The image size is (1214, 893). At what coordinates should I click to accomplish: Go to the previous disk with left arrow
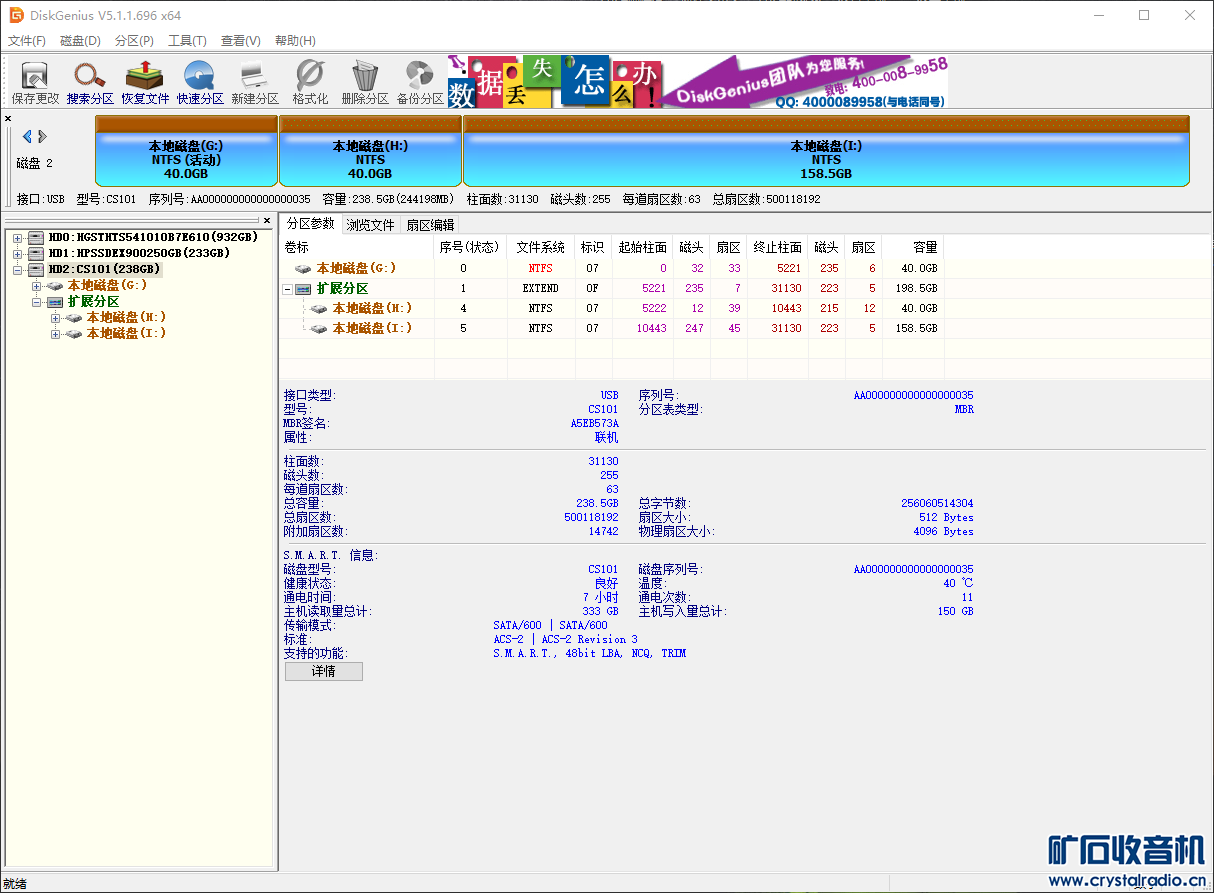click(27, 136)
